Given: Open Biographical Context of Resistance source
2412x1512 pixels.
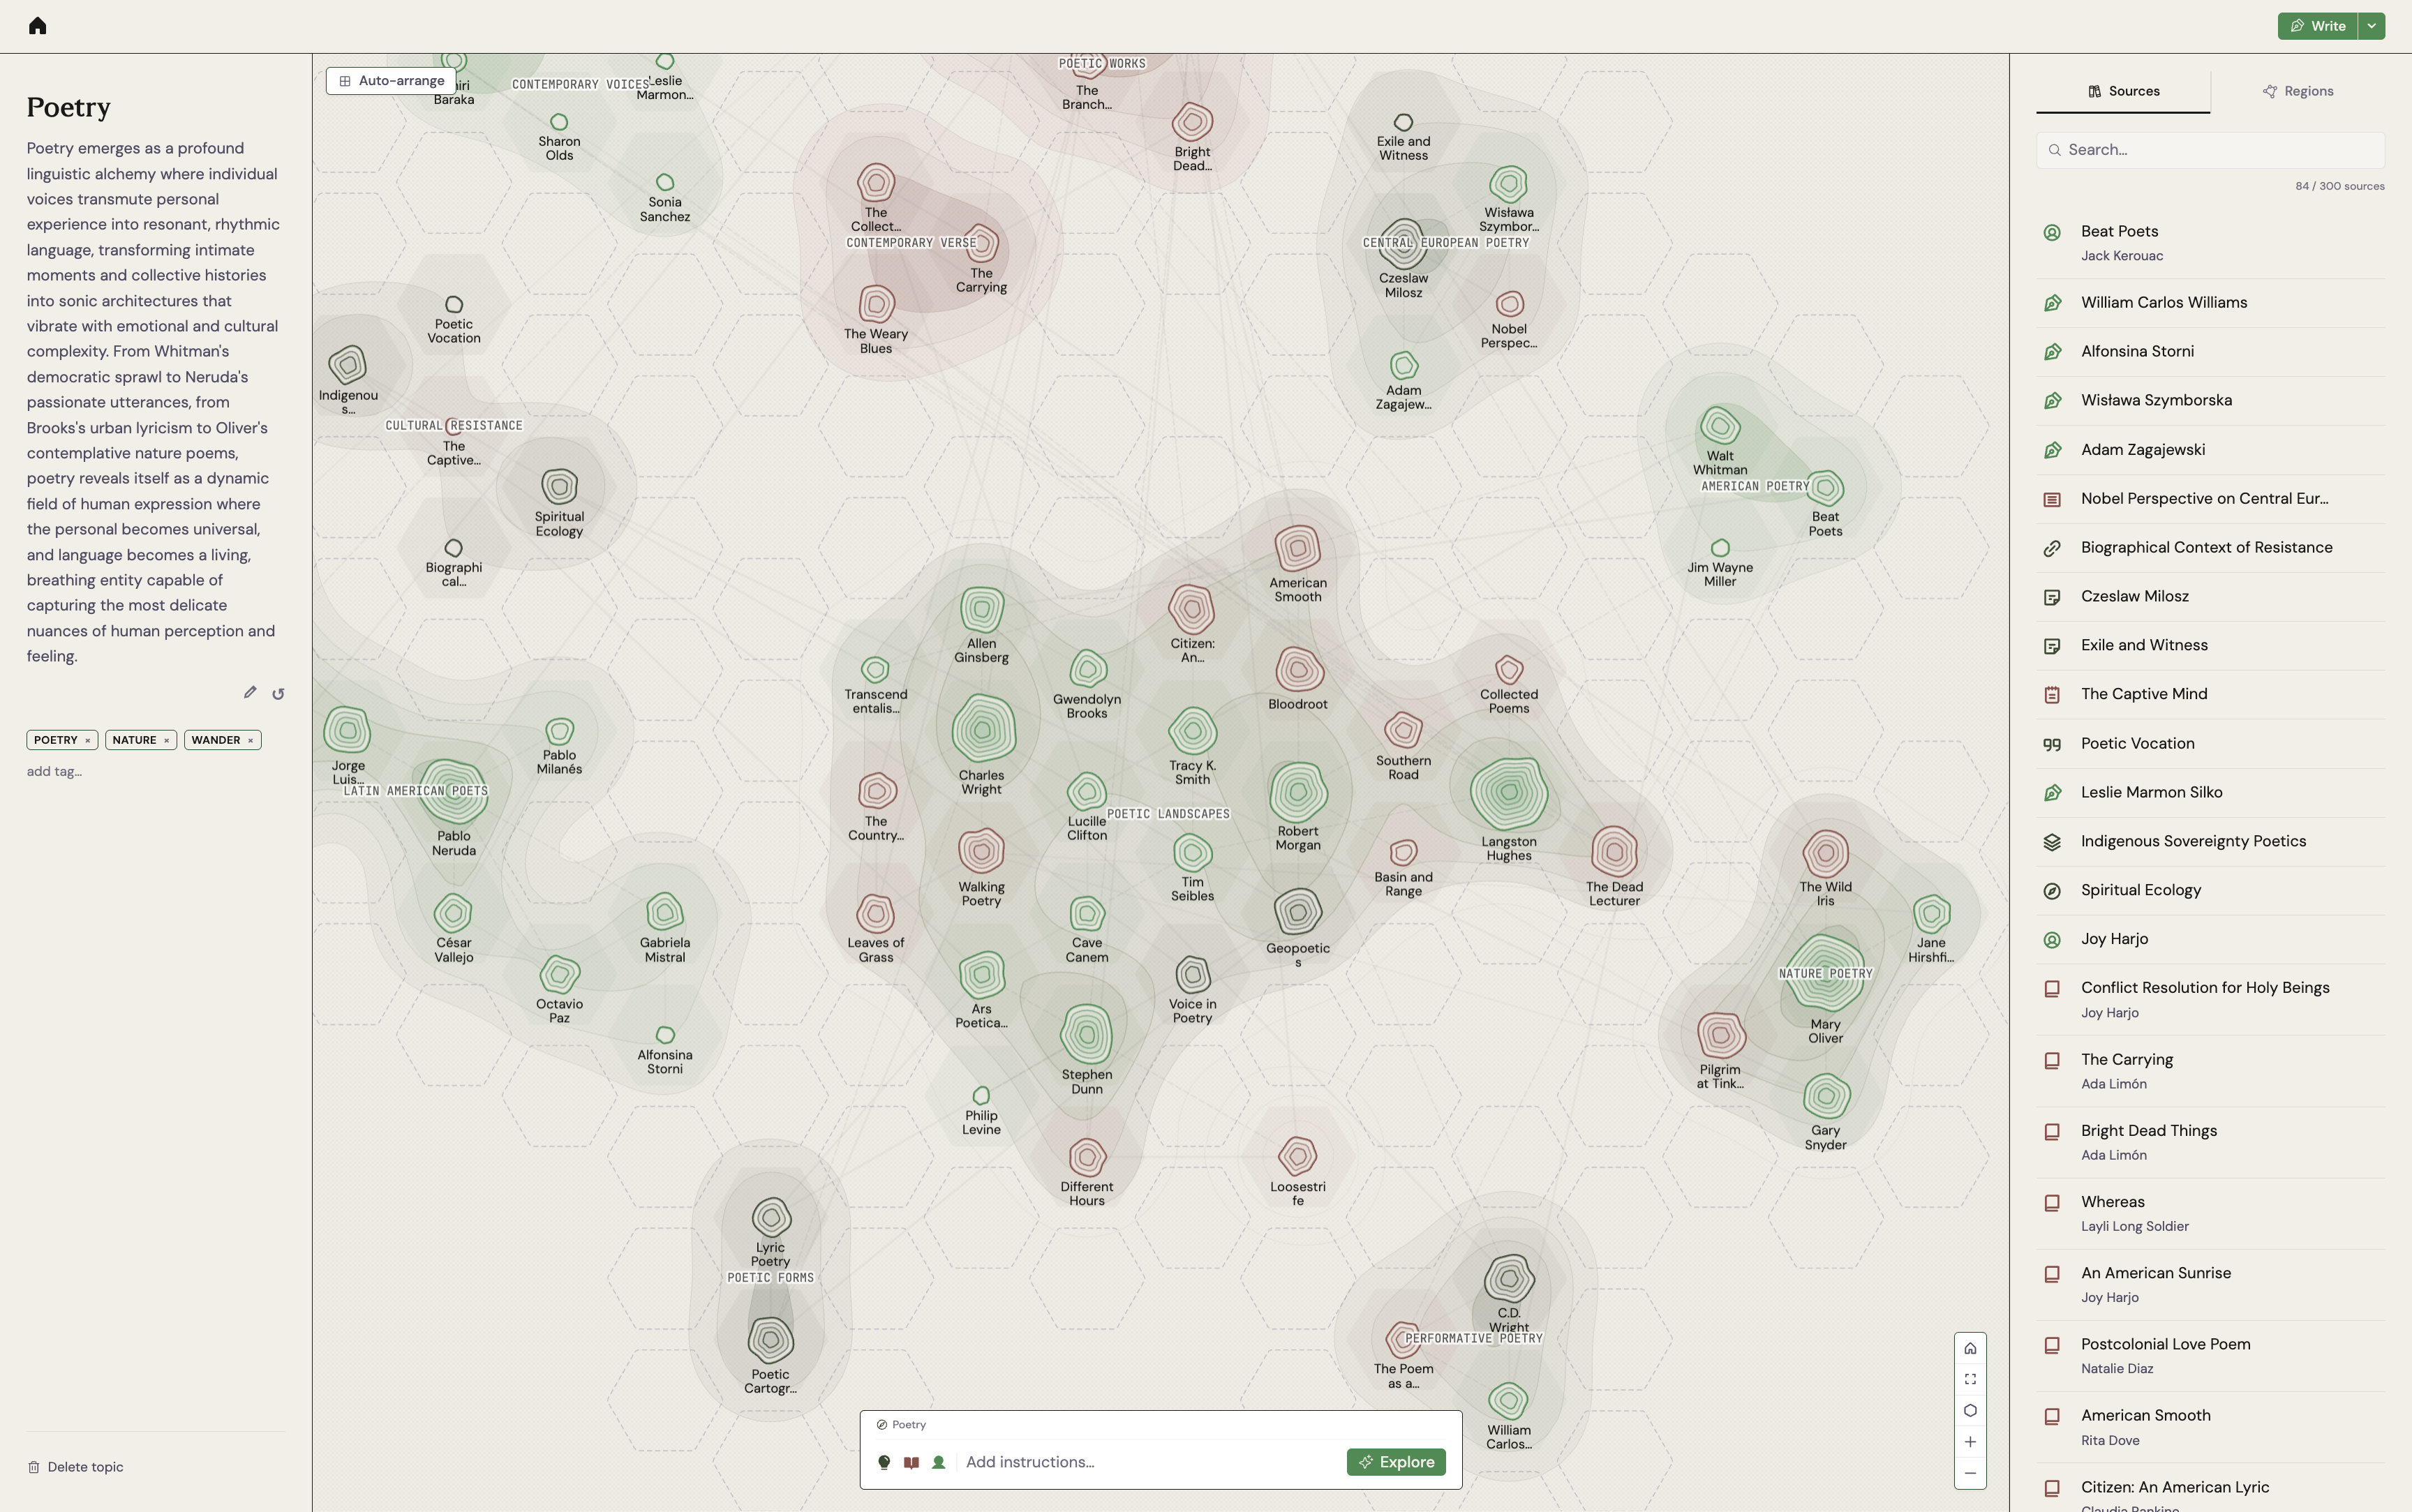Looking at the screenshot, I should click(x=2211, y=548).
